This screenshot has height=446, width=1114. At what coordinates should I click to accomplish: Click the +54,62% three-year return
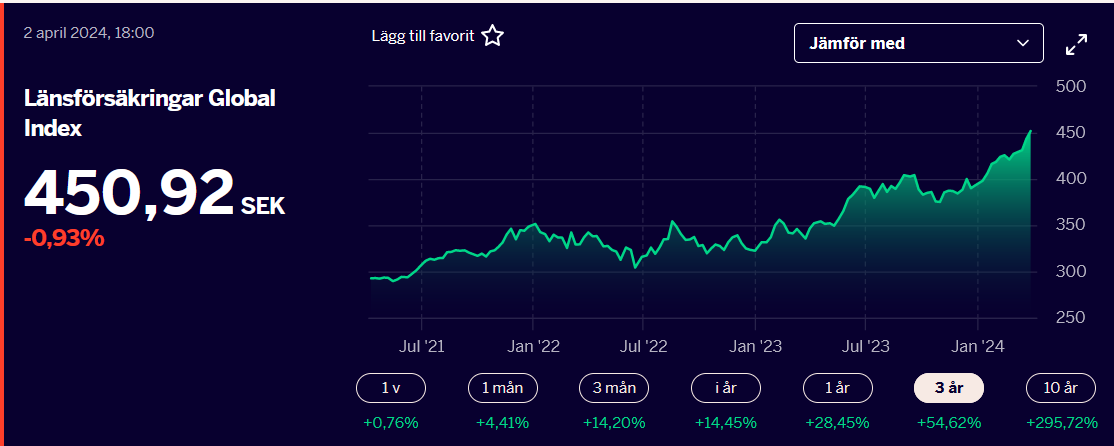[949, 423]
